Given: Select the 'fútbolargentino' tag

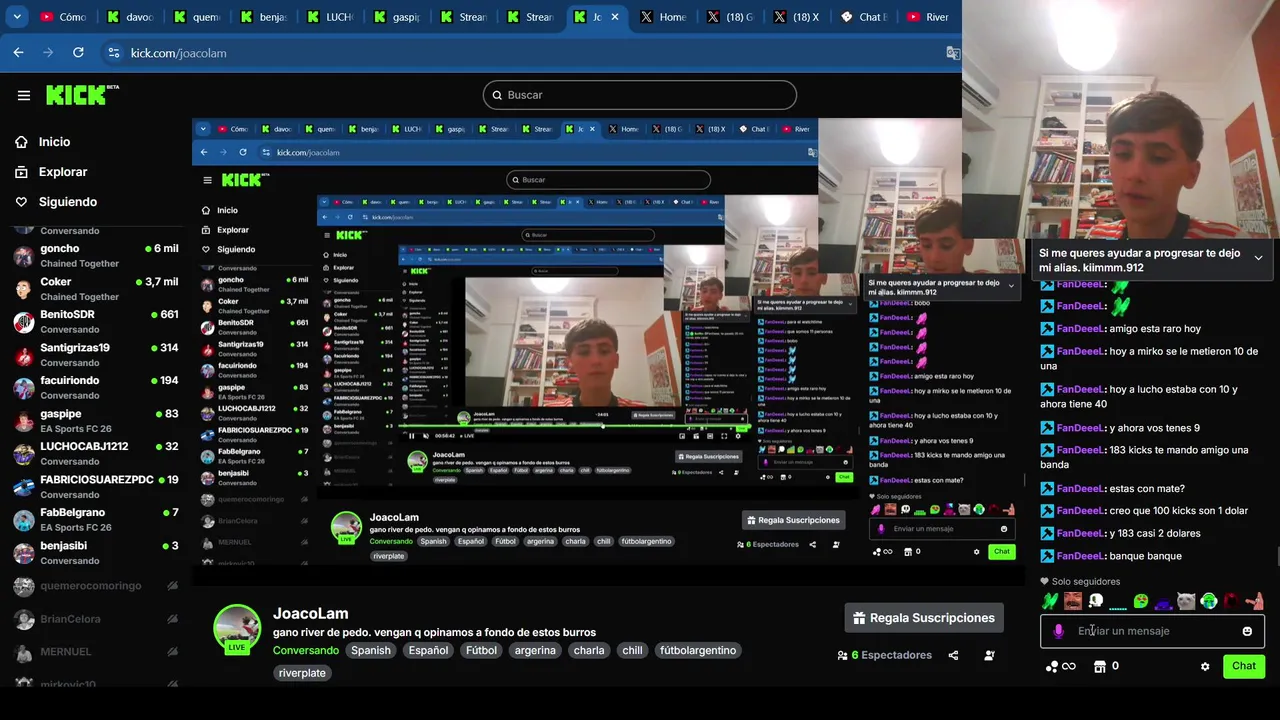Looking at the screenshot, I should point(698,650).
